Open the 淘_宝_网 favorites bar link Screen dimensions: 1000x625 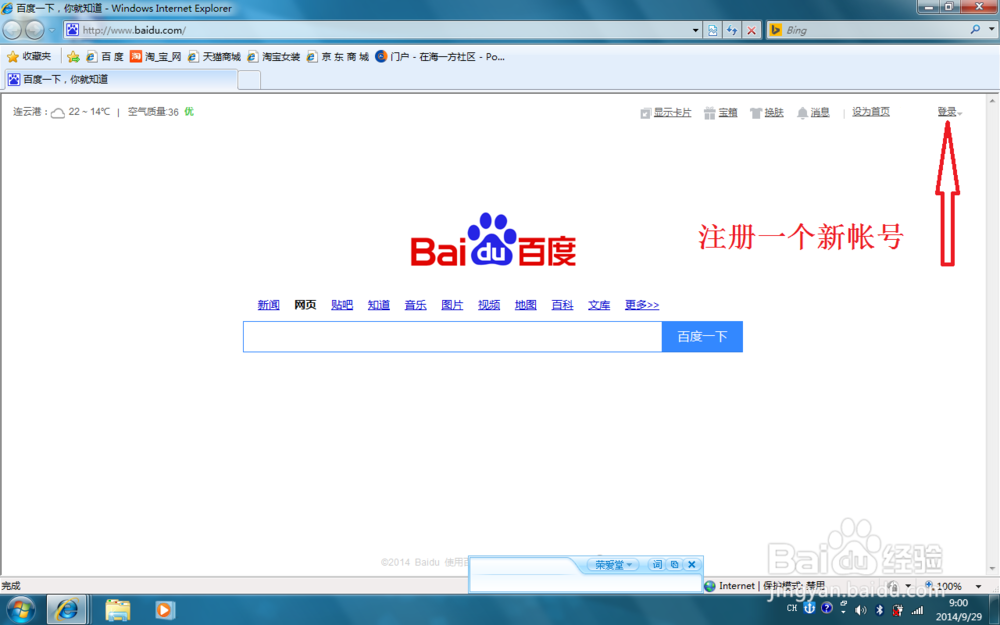tap(156, 57)
